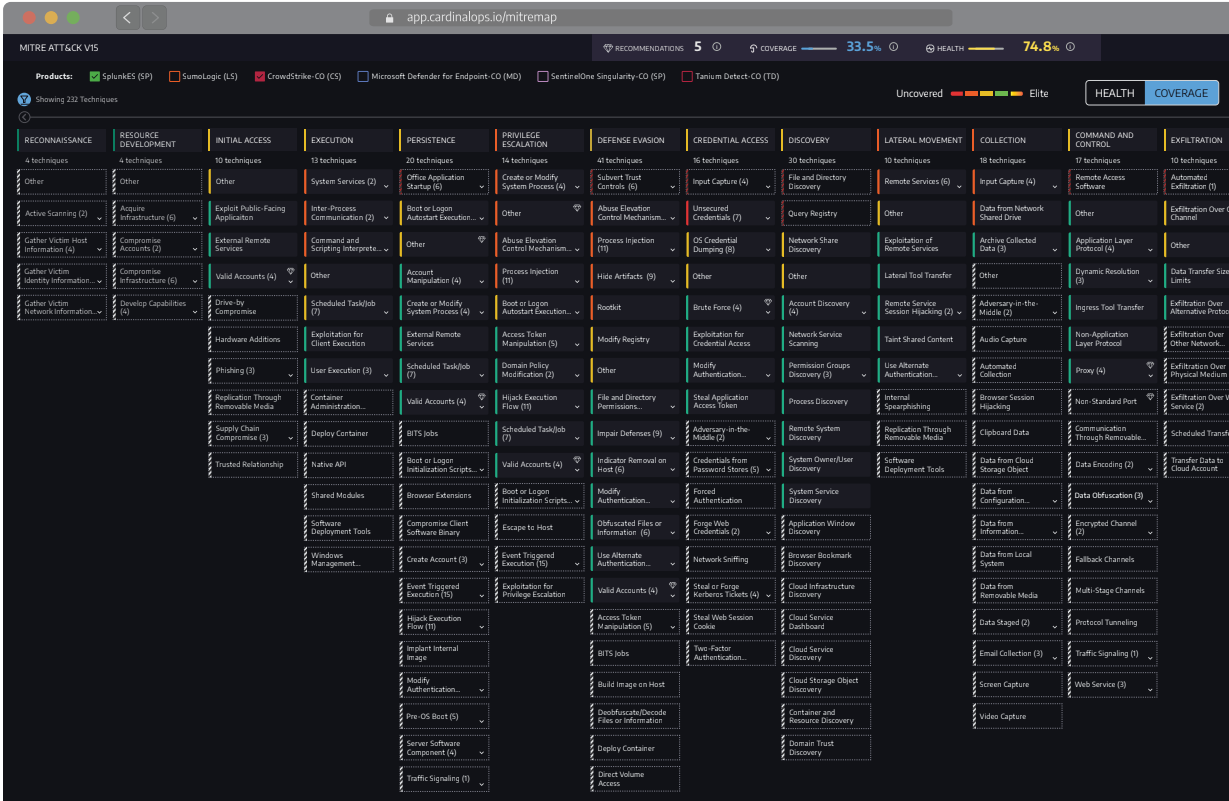This screenshot has height=801, width=1229.
Task: Select the INITIAL ACCESS tactic header
Action: pos(253,140)
